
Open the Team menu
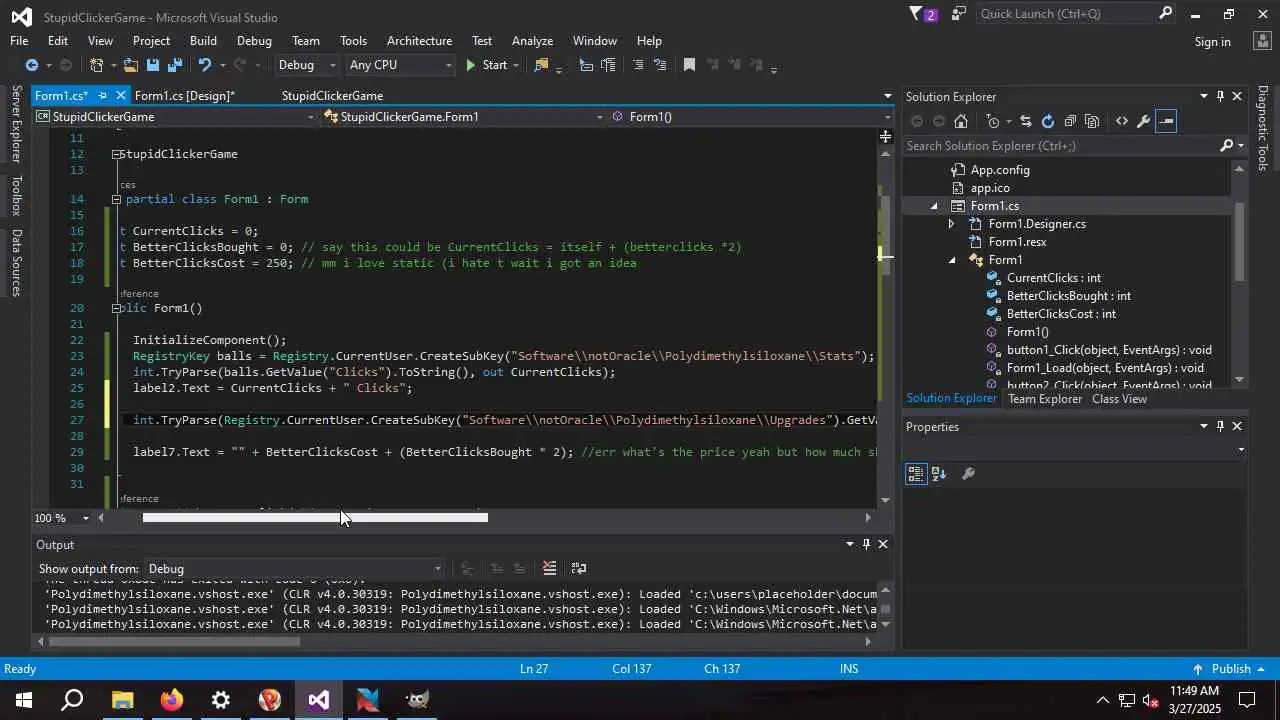(x=306, y=41)
